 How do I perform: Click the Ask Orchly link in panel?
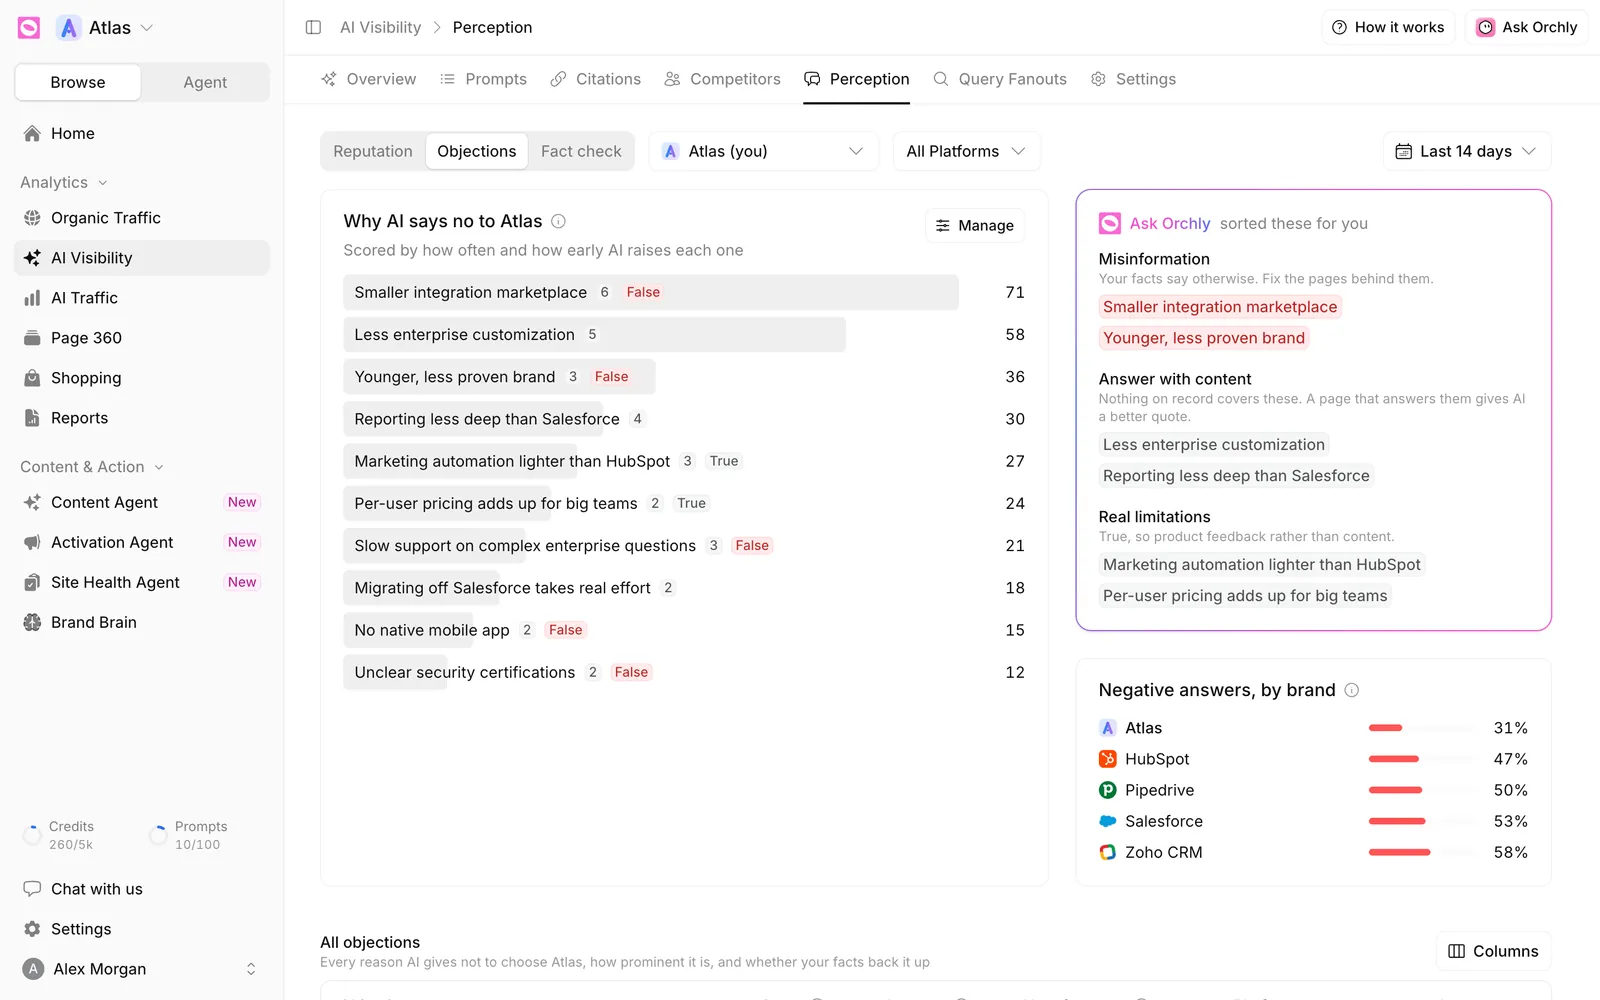pyautogui.click(x=1170, y=223)
